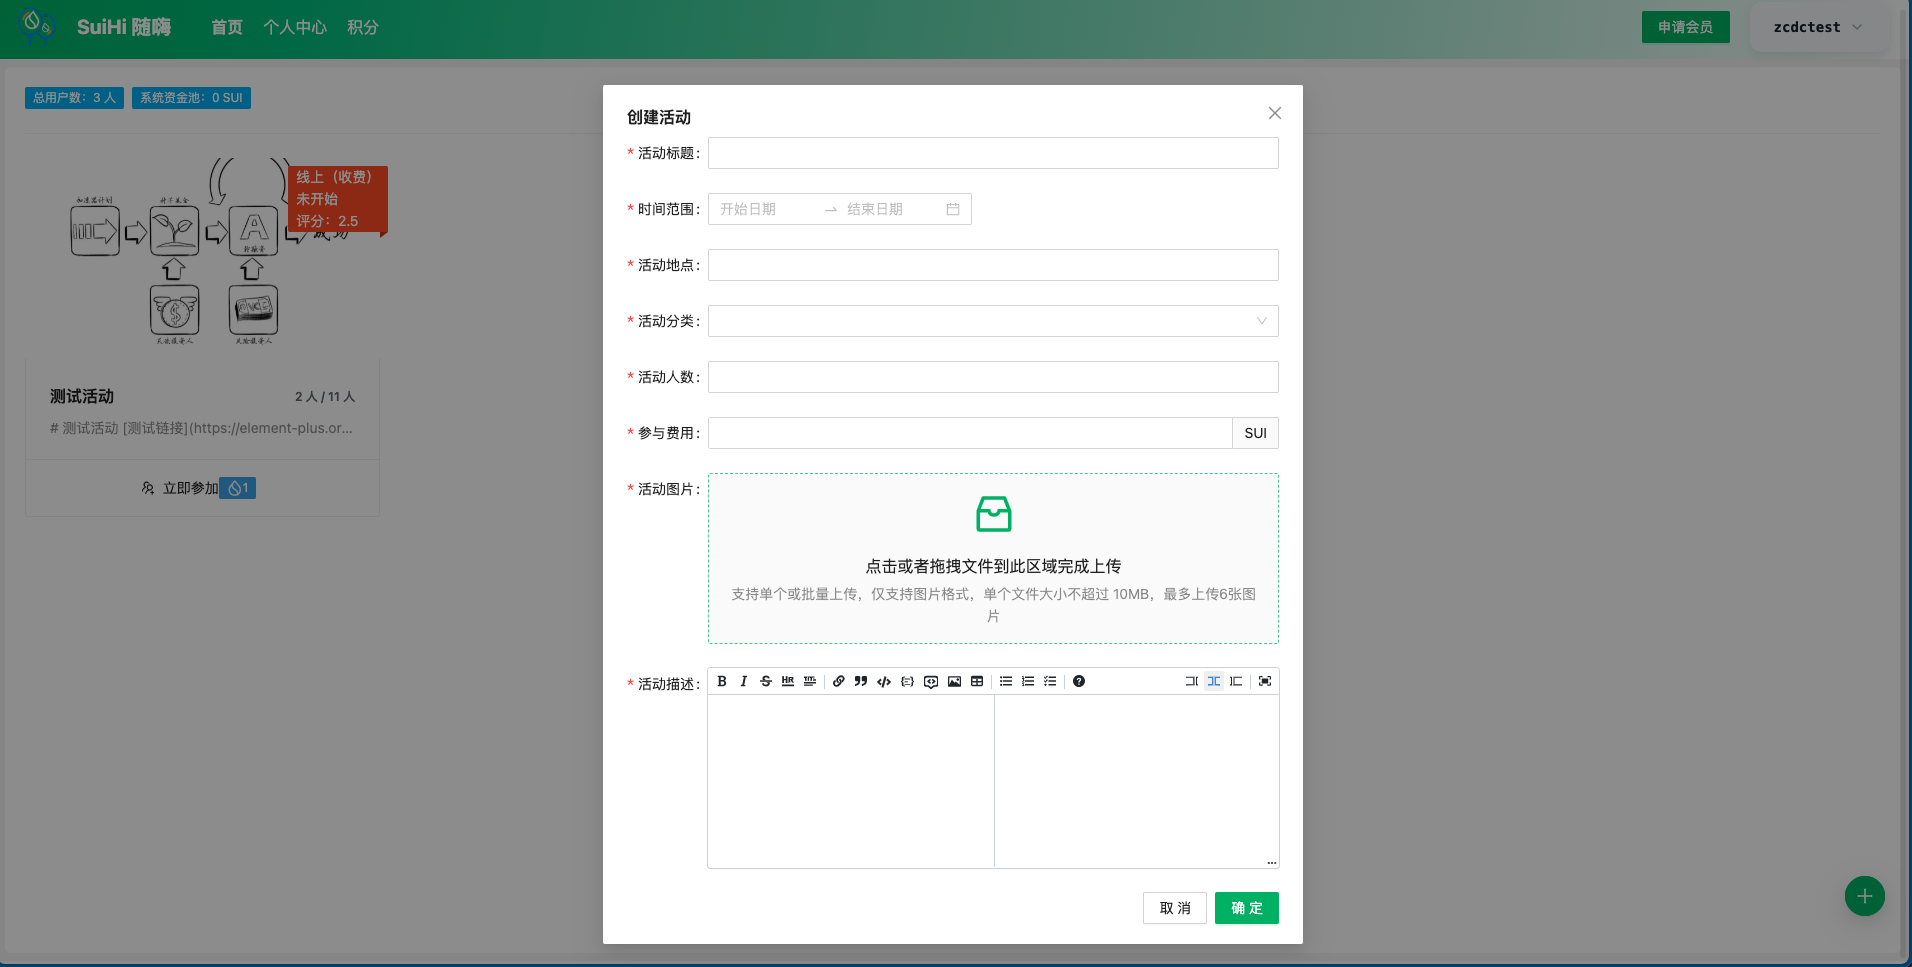Image resolution: width=1912 pixels, height=967 pixels.
Task: Click the SUI currency addon label
Action: [x=1256, y=433]
